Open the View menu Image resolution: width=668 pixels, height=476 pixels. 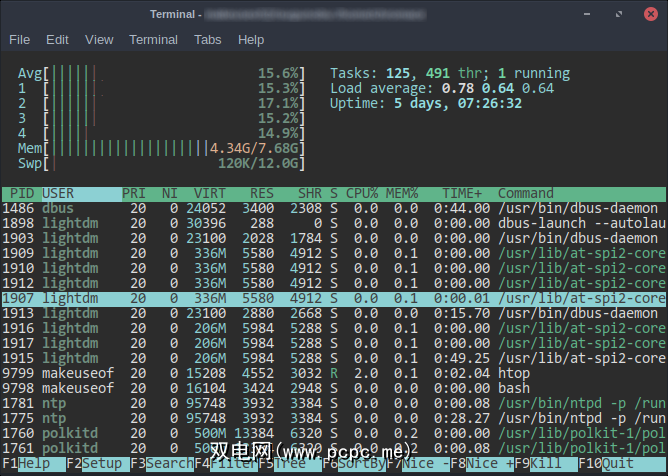pos(99,40)
